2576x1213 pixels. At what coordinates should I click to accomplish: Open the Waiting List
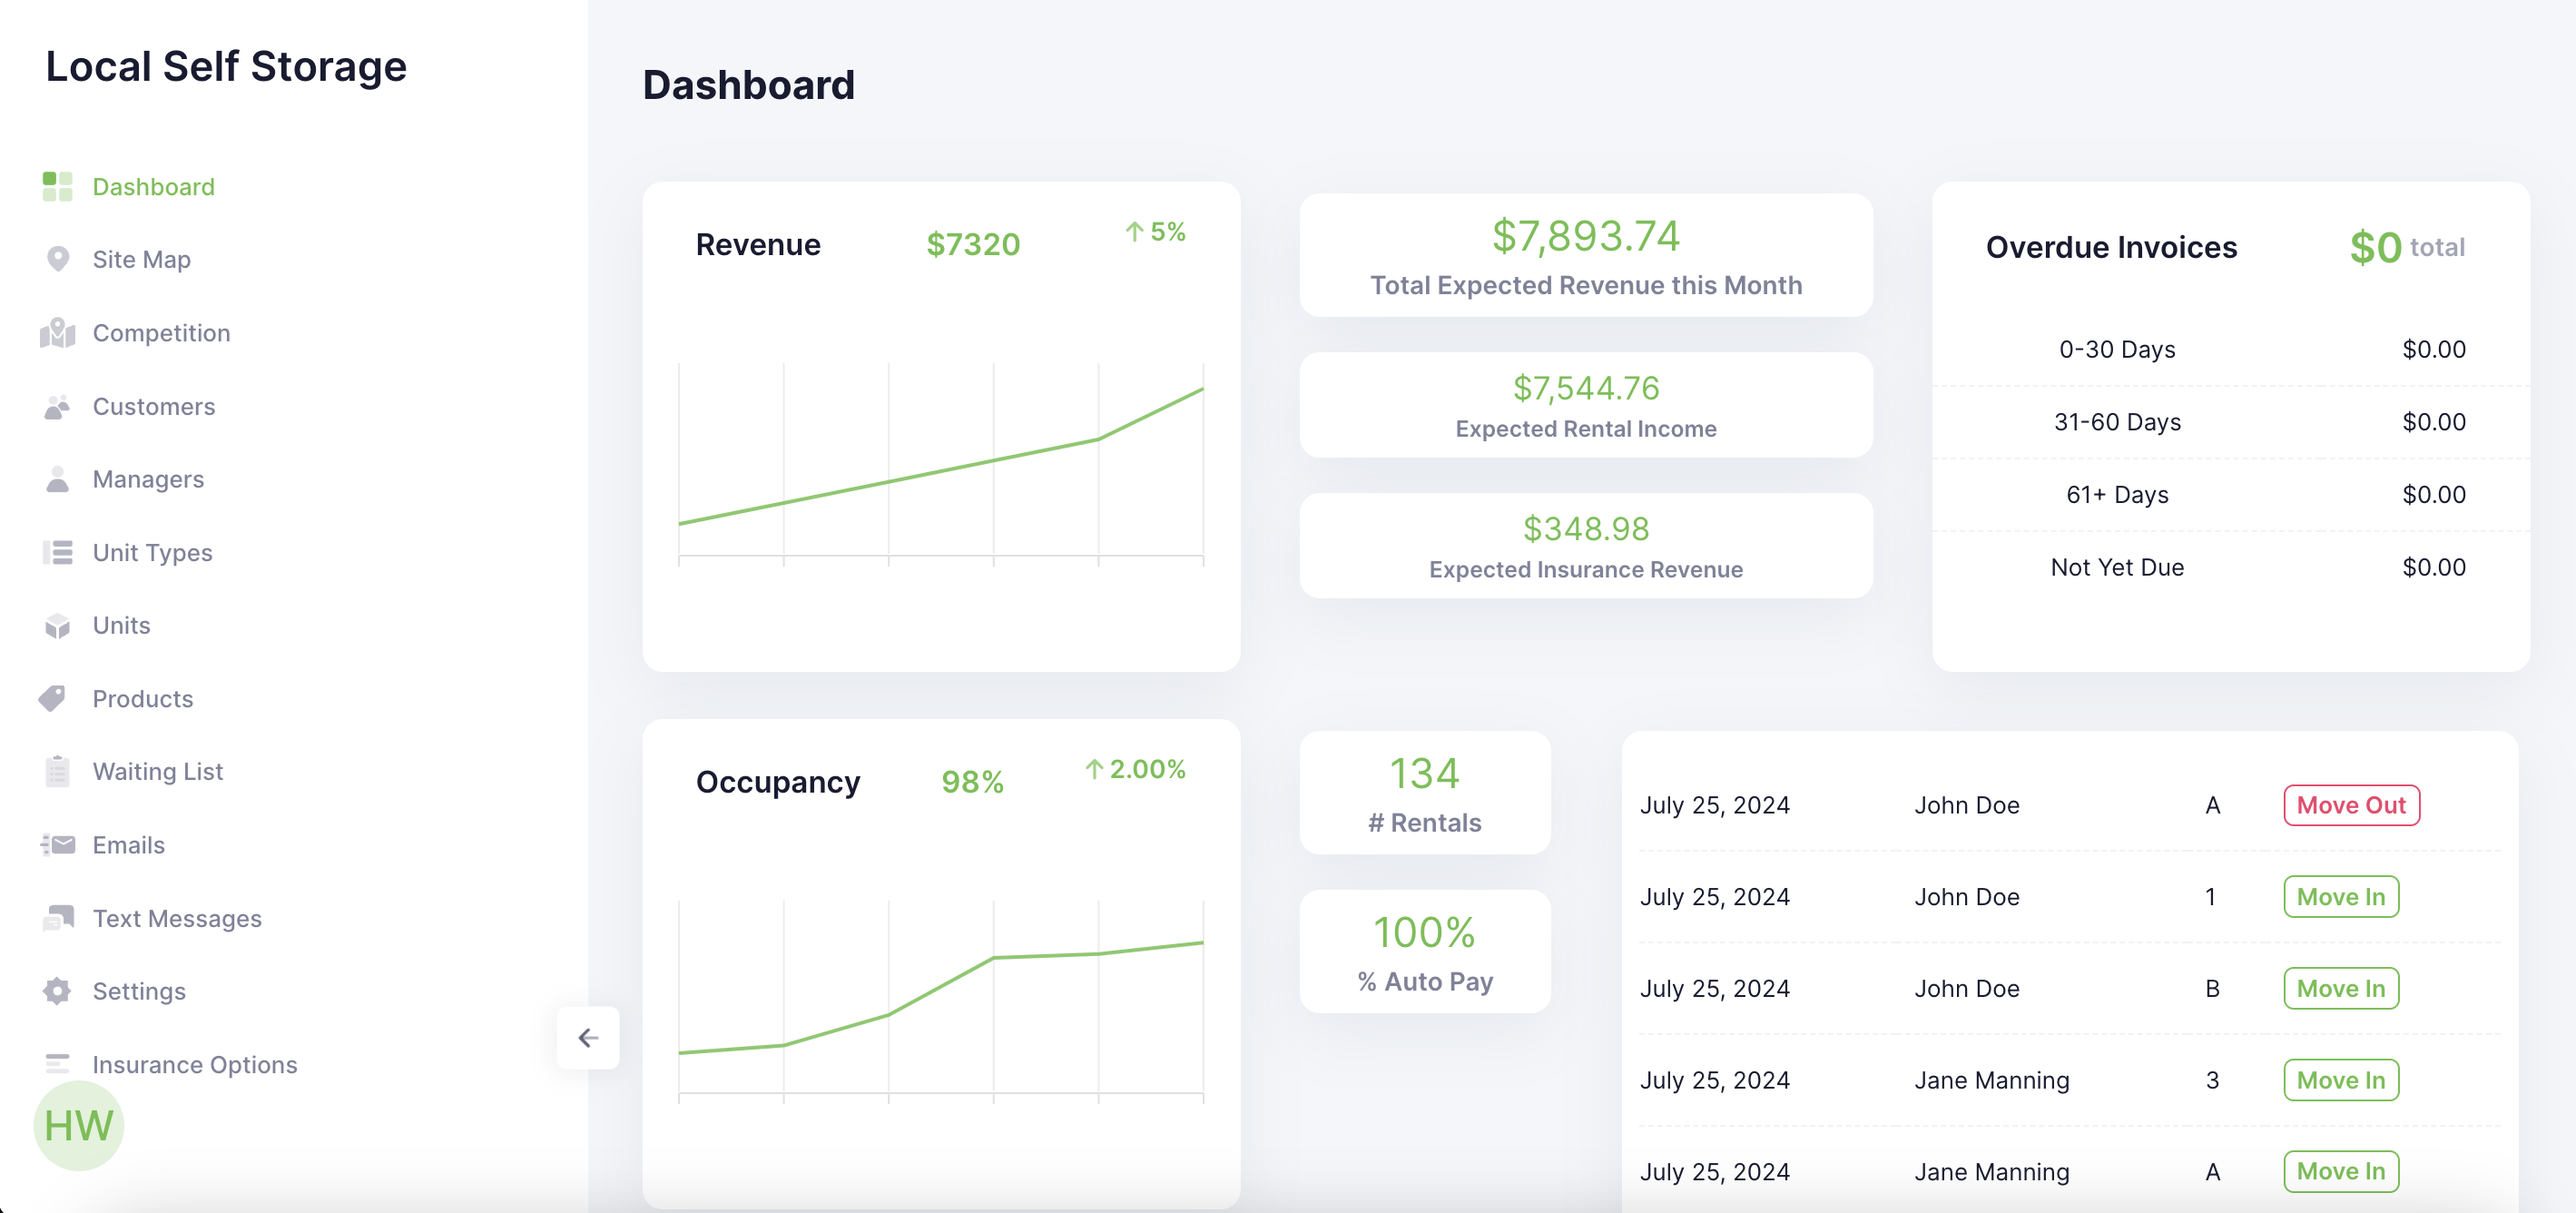pos(157,772)
